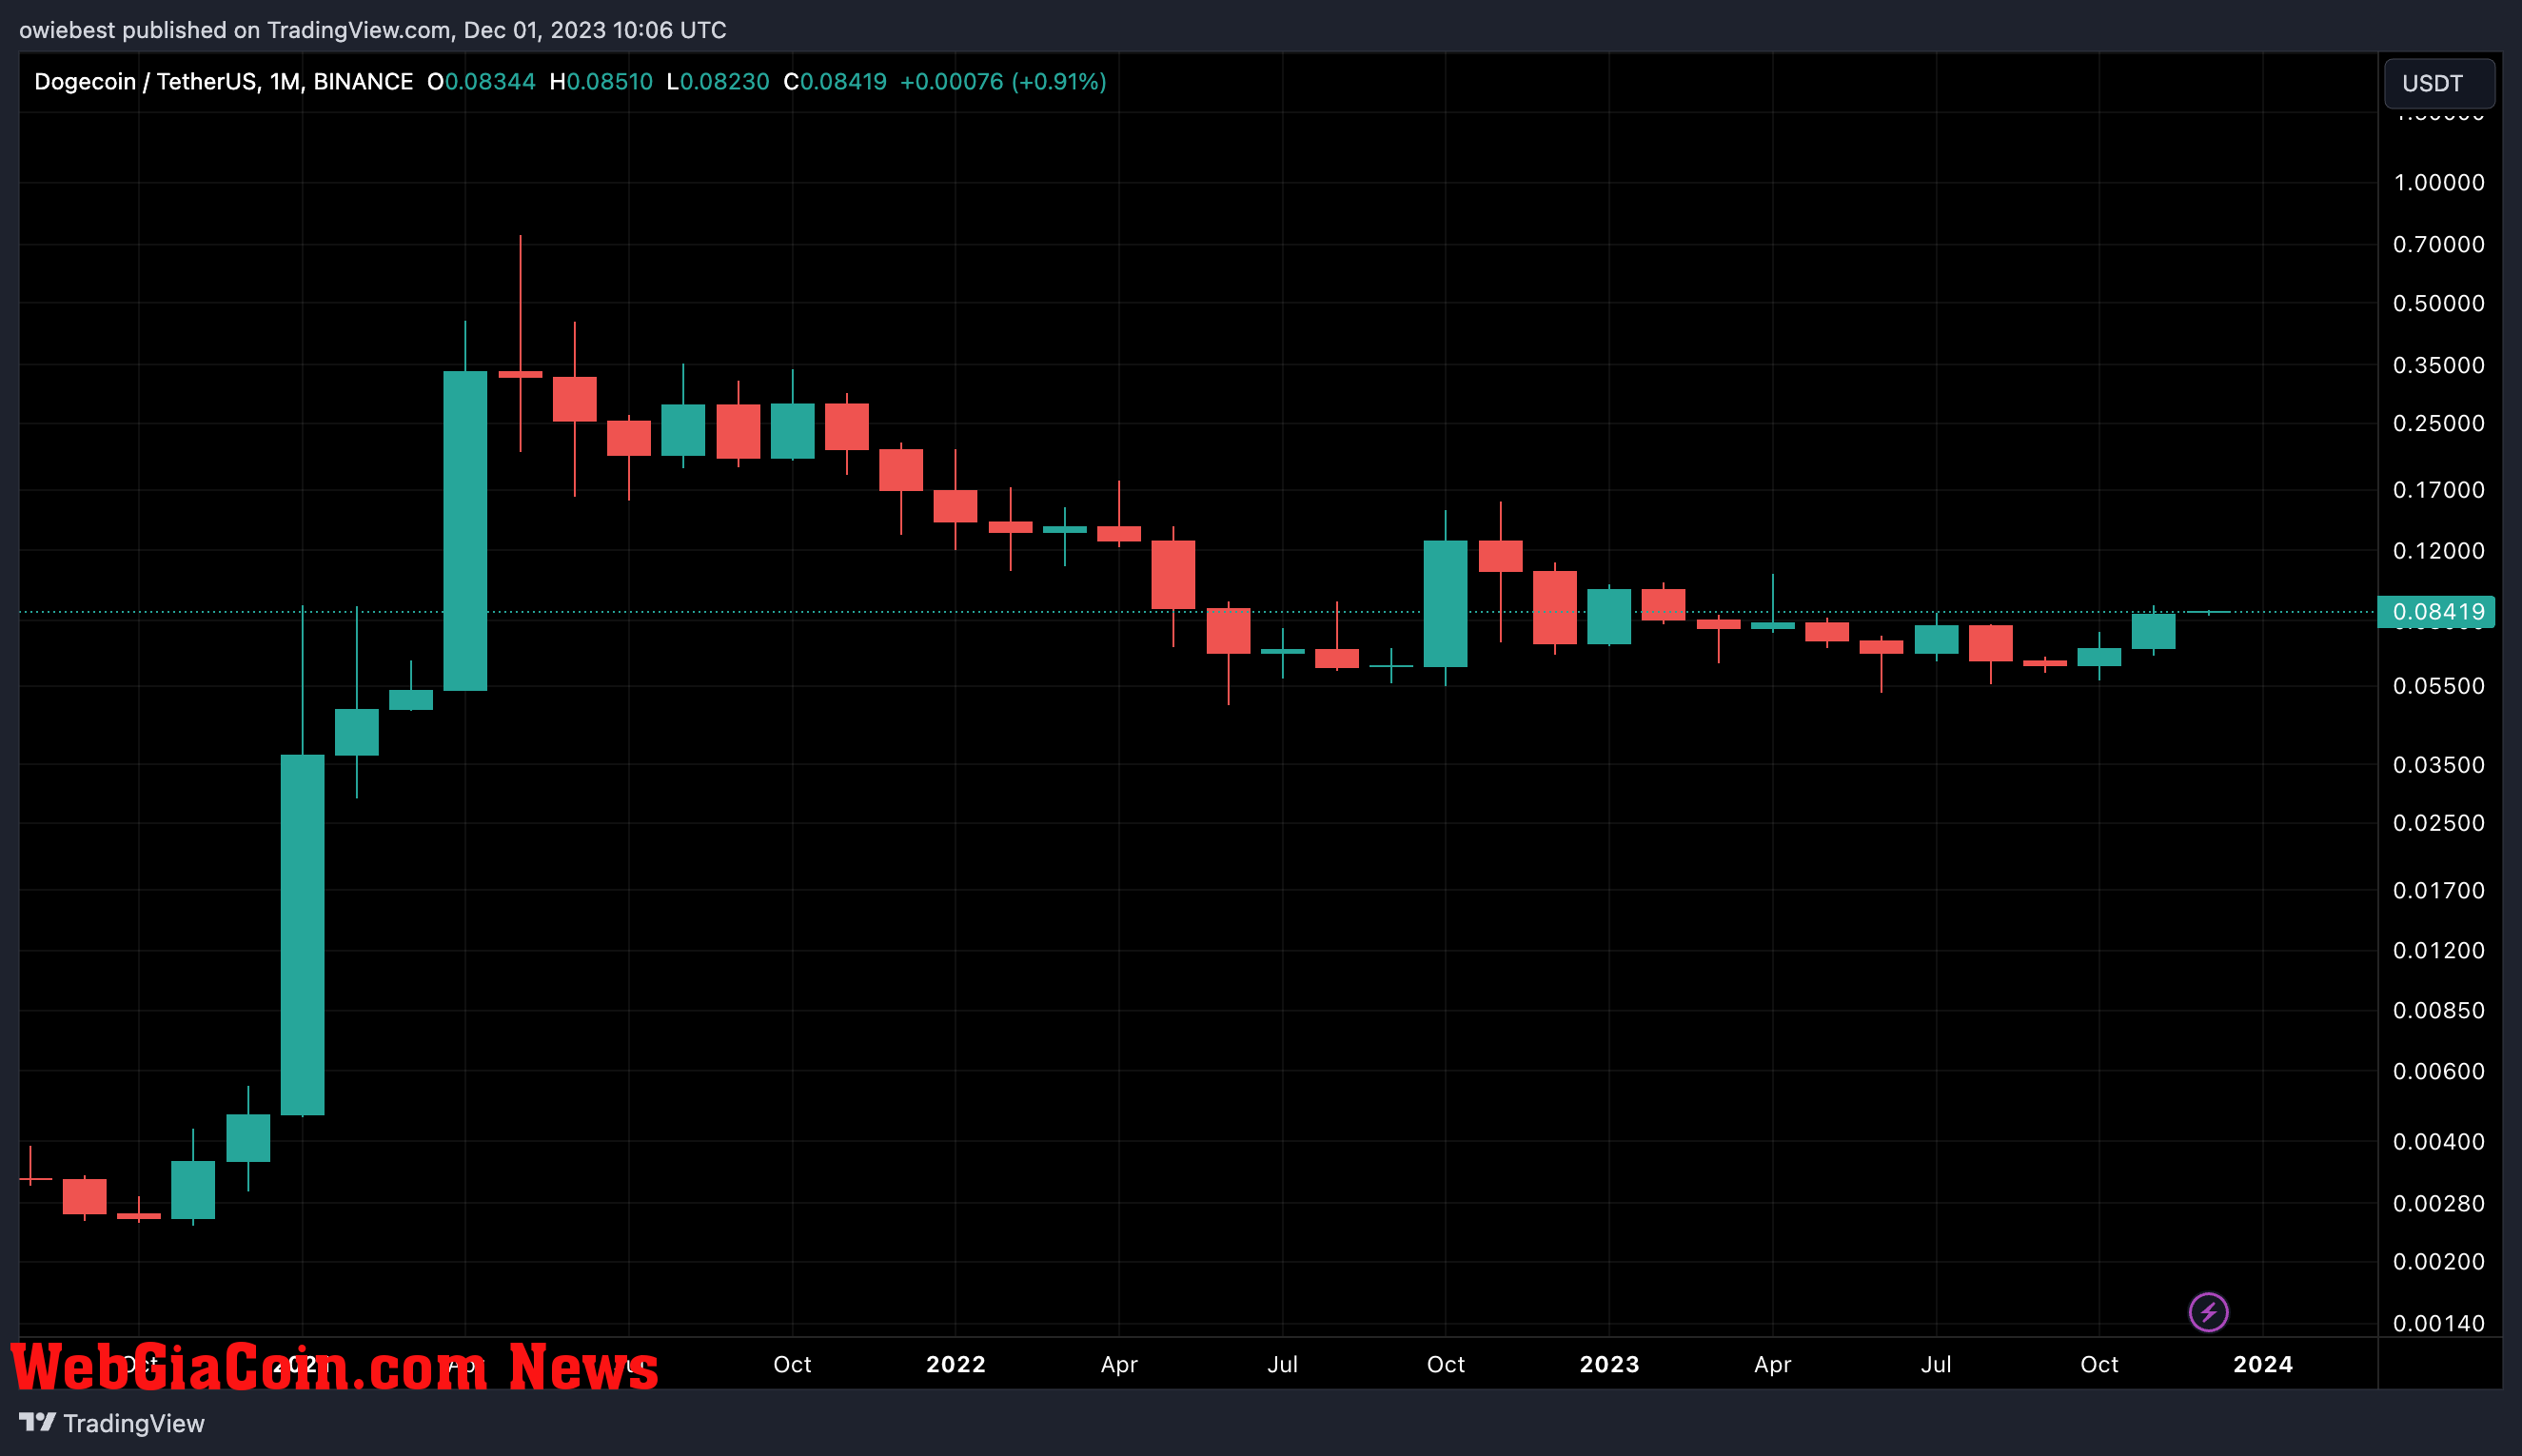Click the published by owiebest header text
This screenshot has height=1456, width=2522.
(373, 30)
